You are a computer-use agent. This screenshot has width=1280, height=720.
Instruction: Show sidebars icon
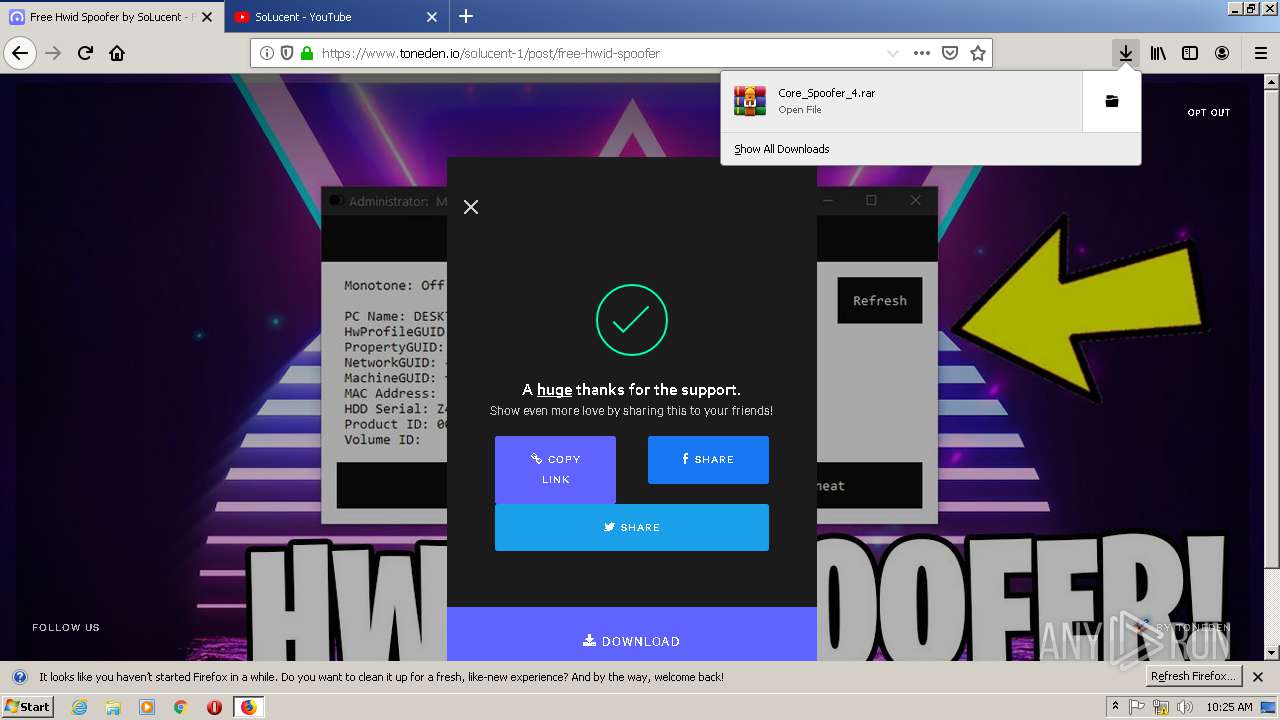click(x=1190, y=53)
